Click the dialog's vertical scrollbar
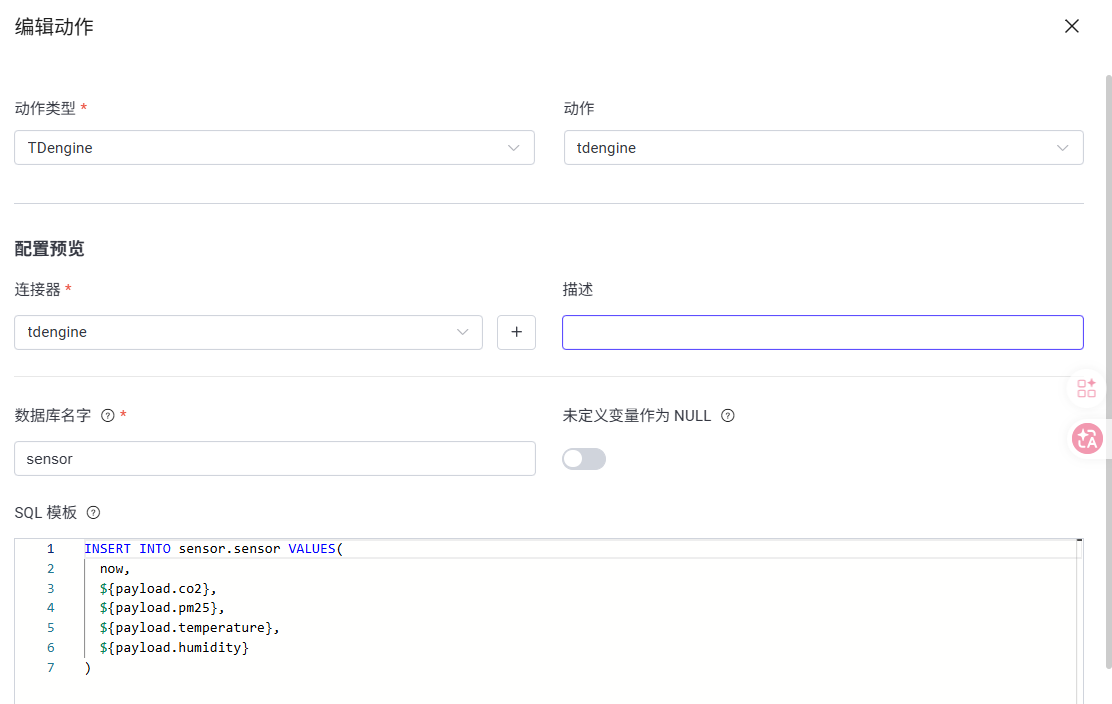The image size is (1112, 704). pyautogui.click(x=1108, y=371)
